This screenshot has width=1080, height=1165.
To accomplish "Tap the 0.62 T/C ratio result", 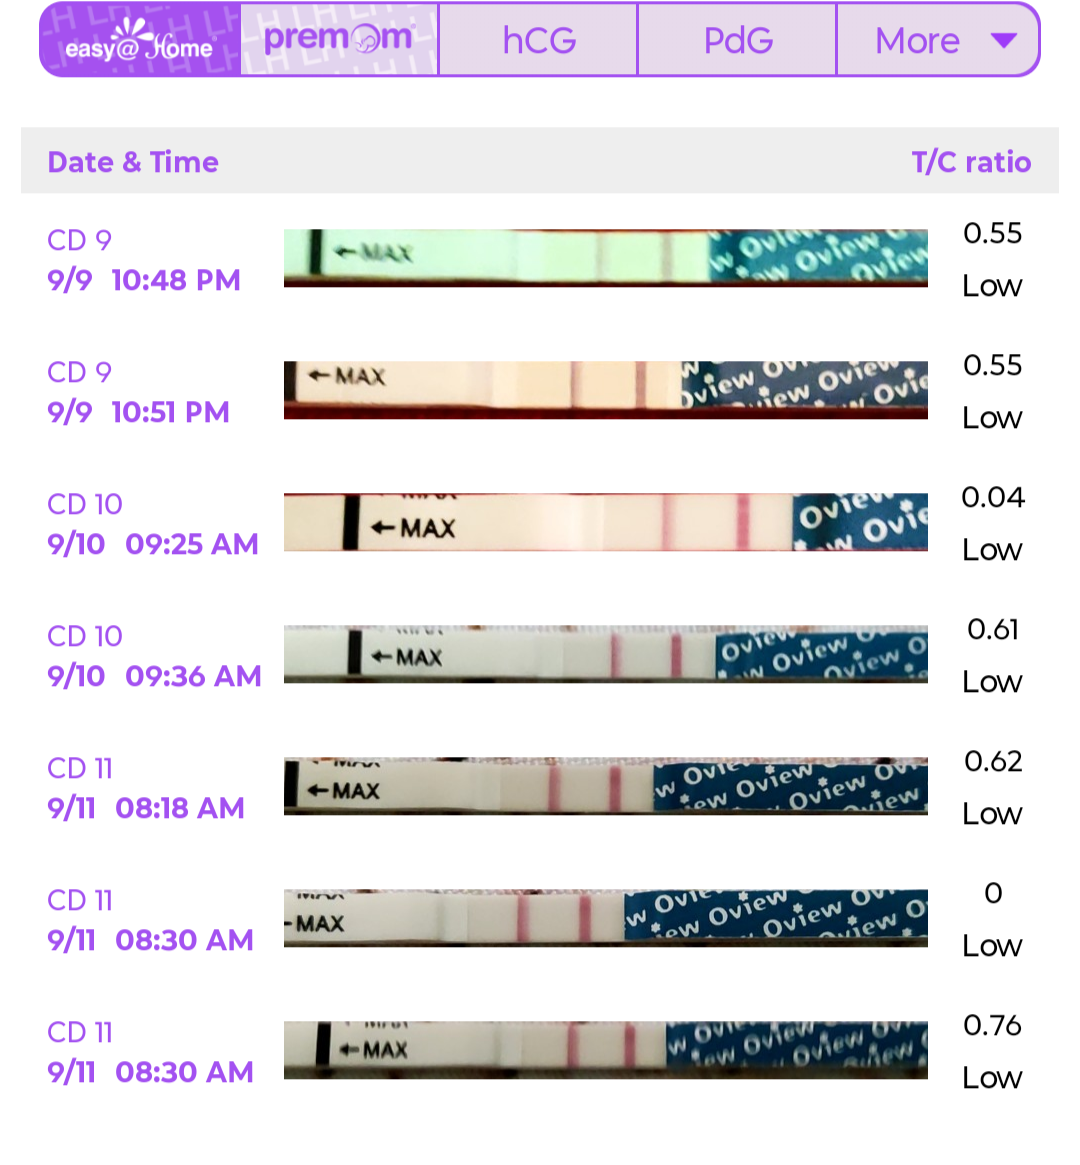I will coord(992,761).
